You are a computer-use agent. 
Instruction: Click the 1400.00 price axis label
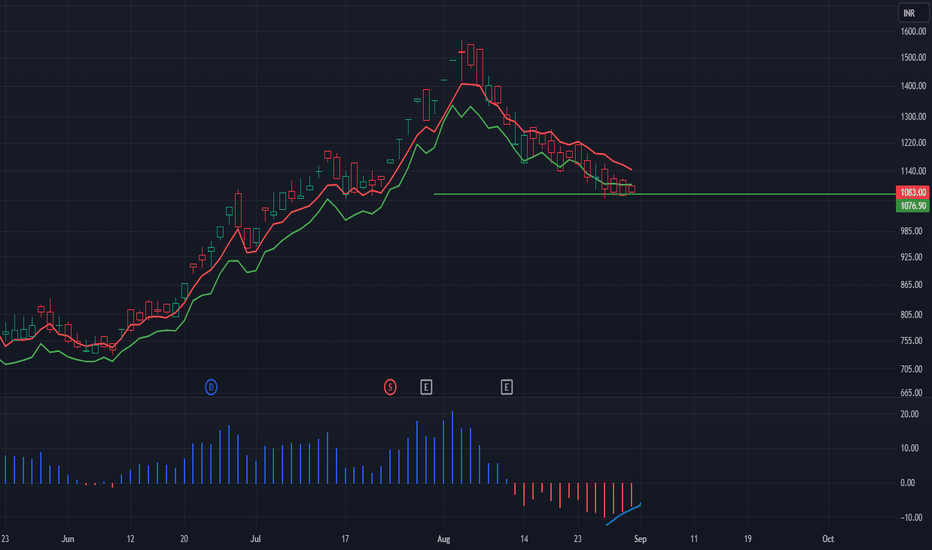913,86
